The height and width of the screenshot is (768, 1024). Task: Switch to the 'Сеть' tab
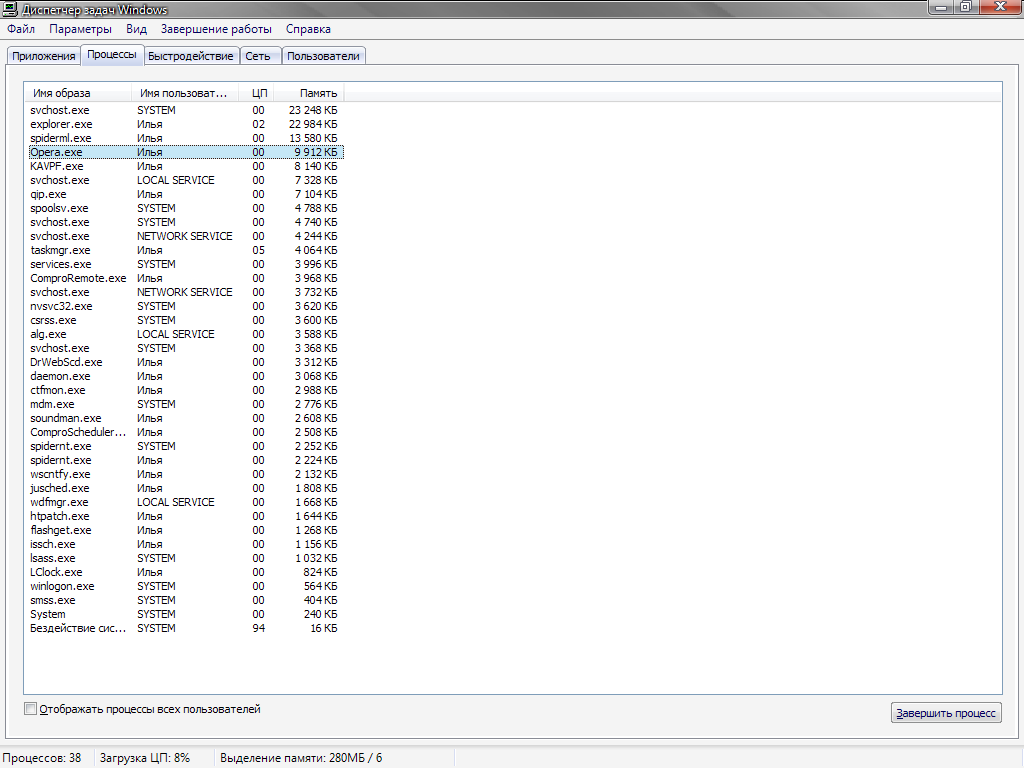257,56
